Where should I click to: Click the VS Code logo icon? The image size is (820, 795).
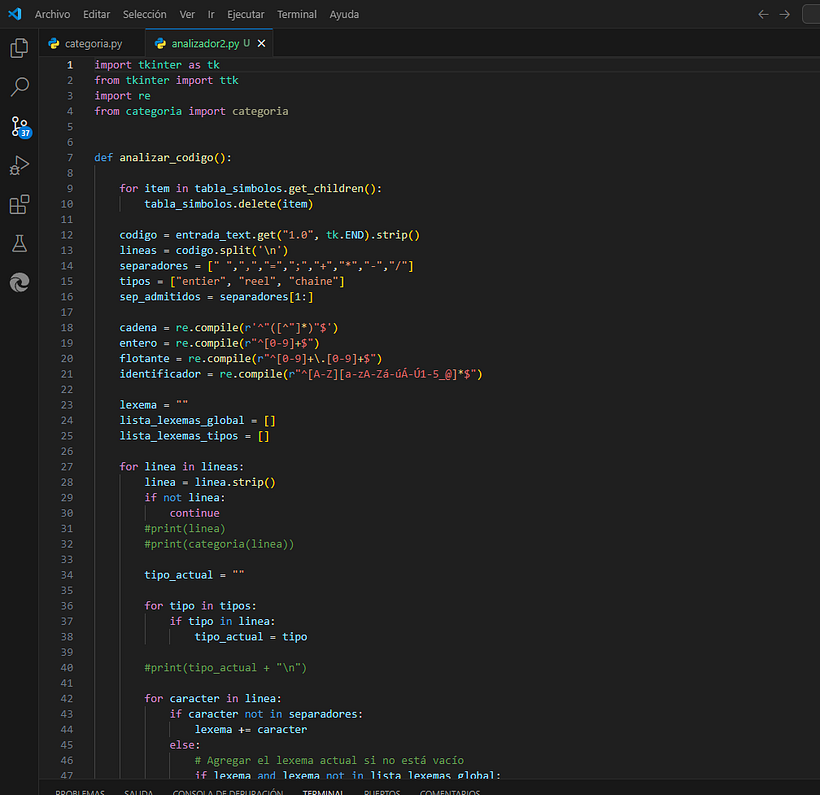click(x=14, y=14)
